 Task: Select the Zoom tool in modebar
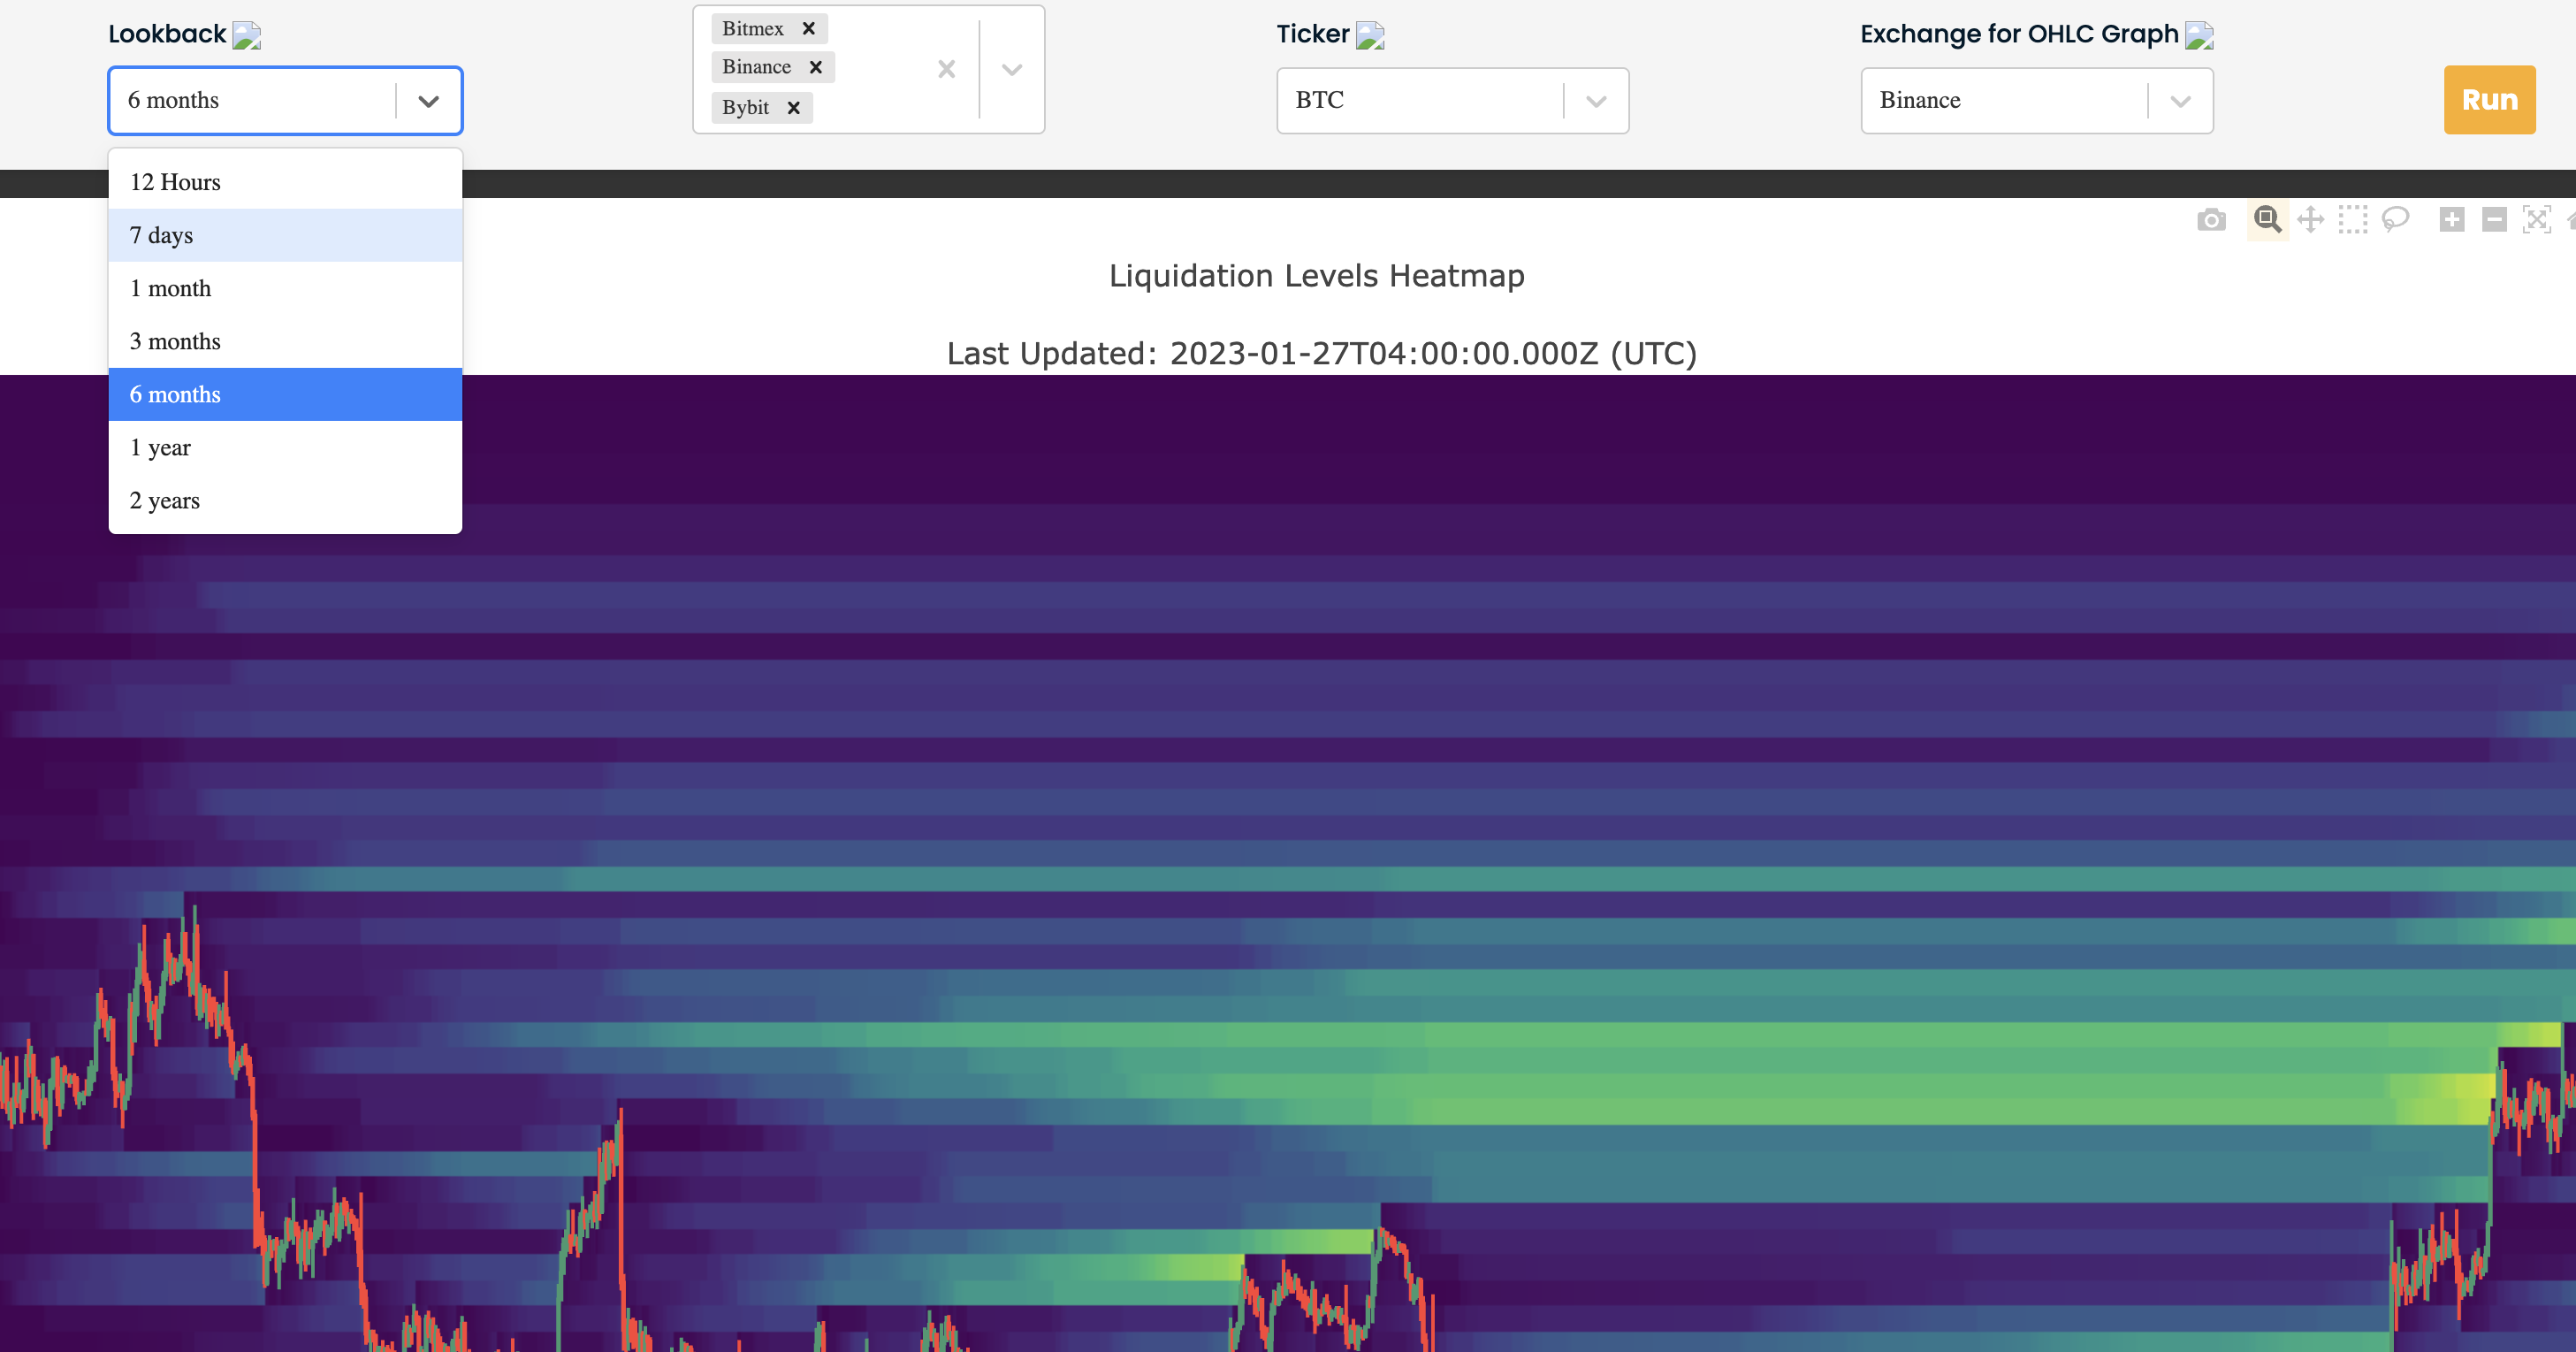click(2267, 220)
